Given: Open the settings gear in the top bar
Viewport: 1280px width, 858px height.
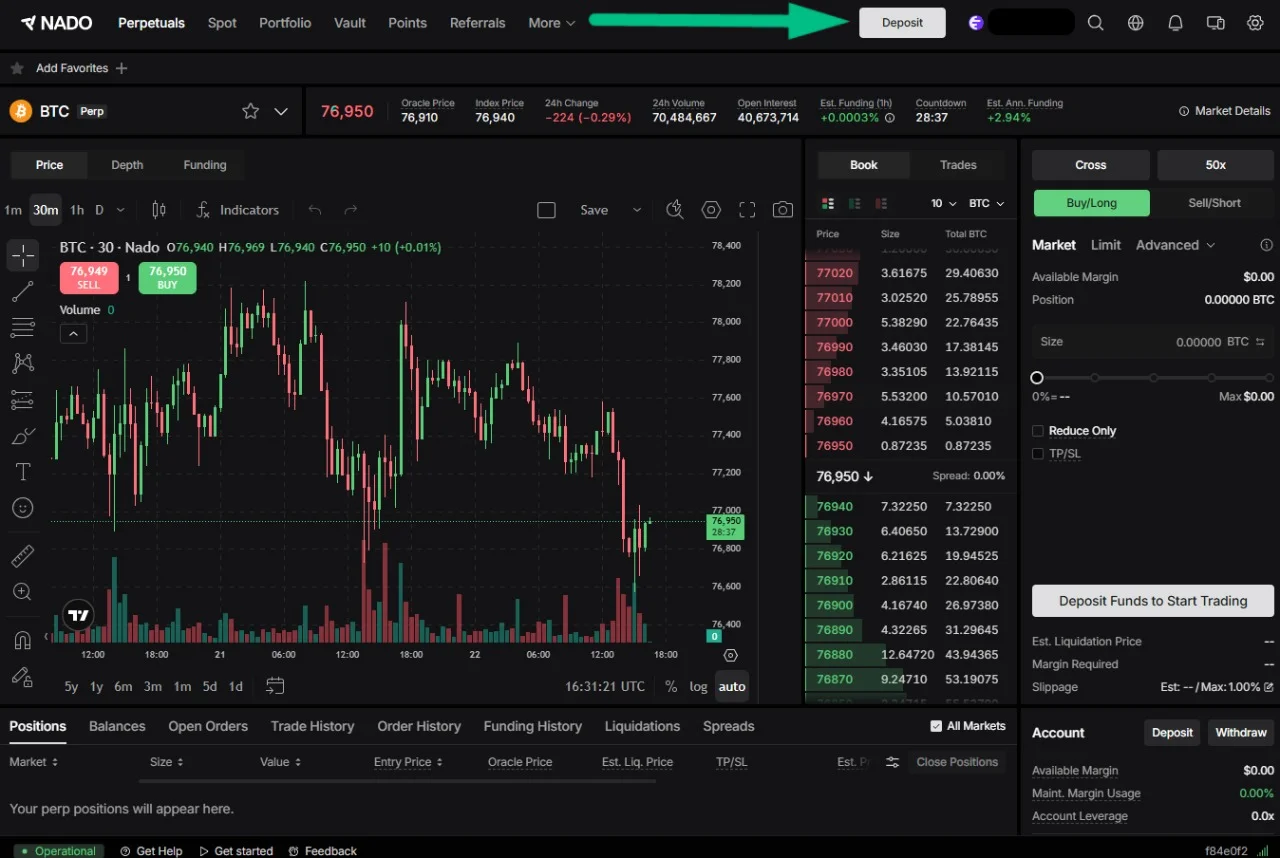Looking at the screenshot, I should [1256, 23].
